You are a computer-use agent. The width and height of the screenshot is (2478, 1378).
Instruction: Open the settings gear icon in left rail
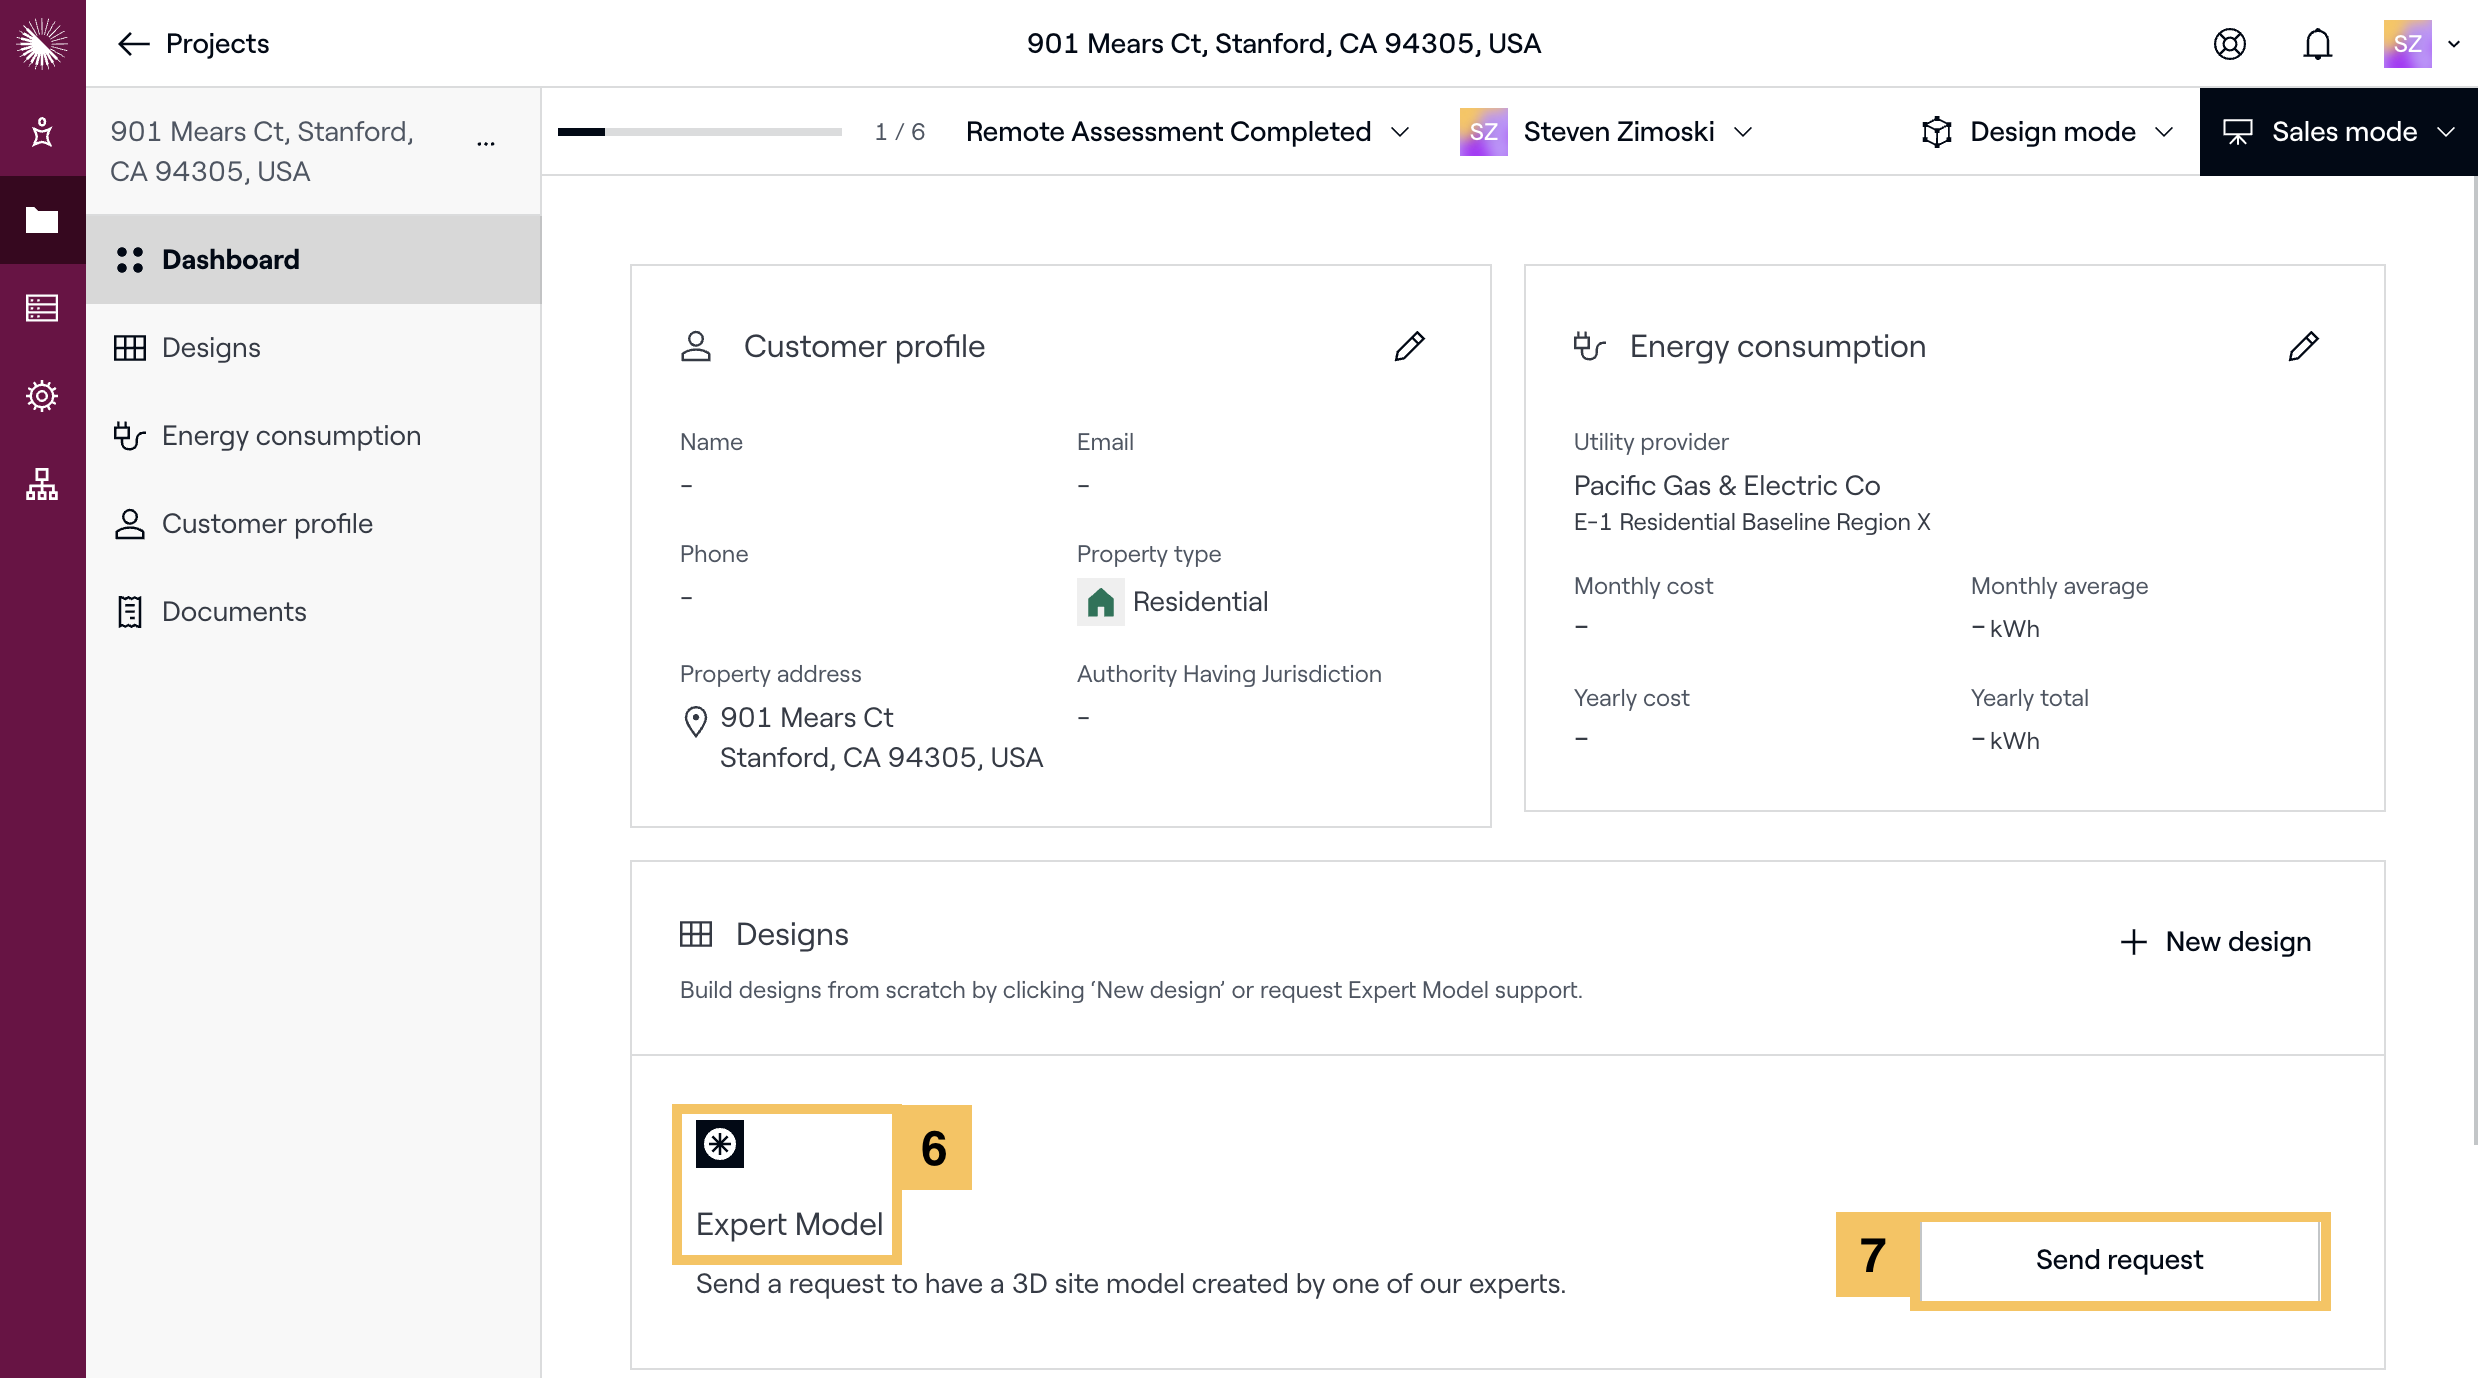(42, 396)
